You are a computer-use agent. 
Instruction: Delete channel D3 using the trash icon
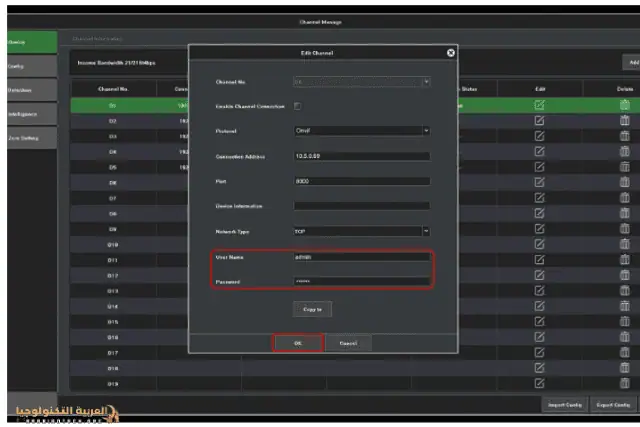[624, 136]
